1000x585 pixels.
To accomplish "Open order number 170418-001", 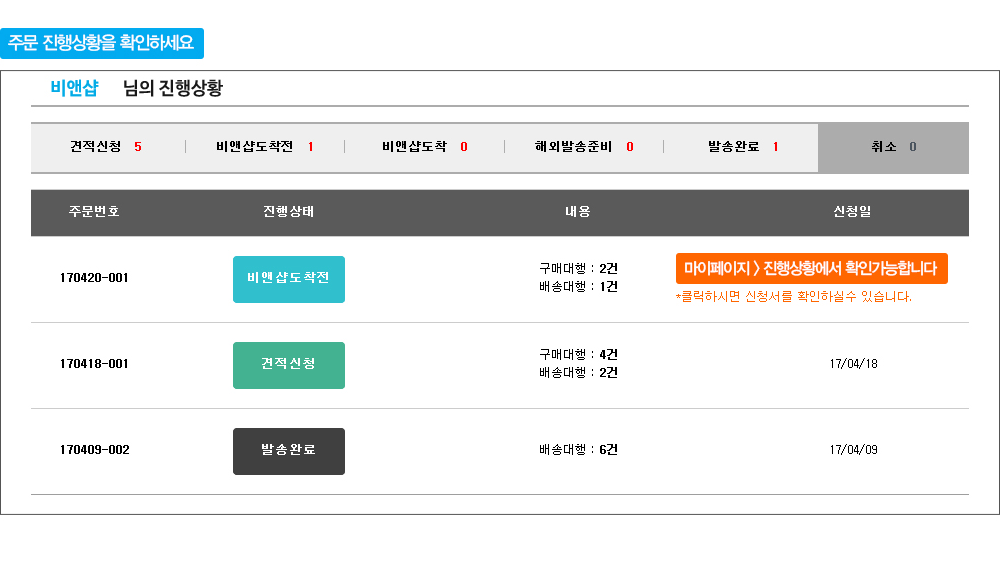I will coord(94,364).
